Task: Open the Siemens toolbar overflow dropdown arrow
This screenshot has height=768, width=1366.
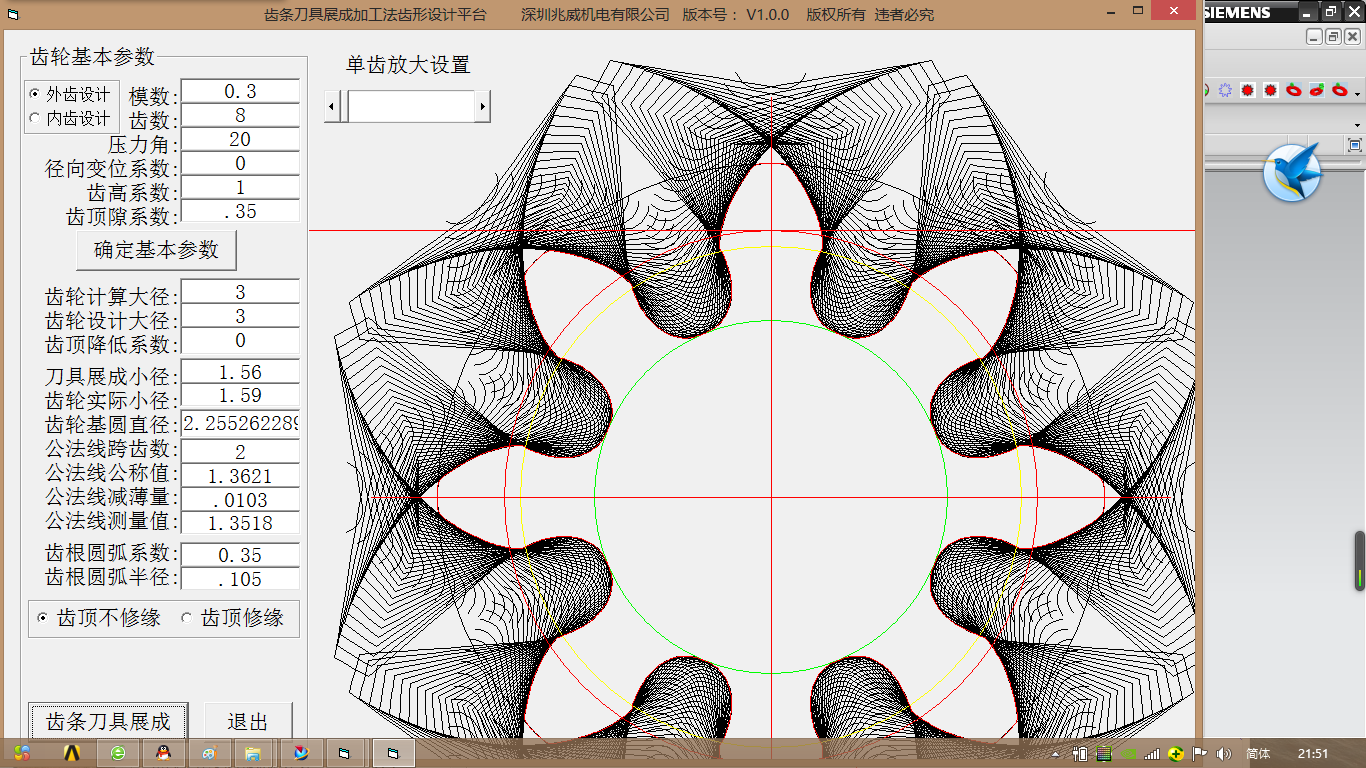Action: (1358, 94)
